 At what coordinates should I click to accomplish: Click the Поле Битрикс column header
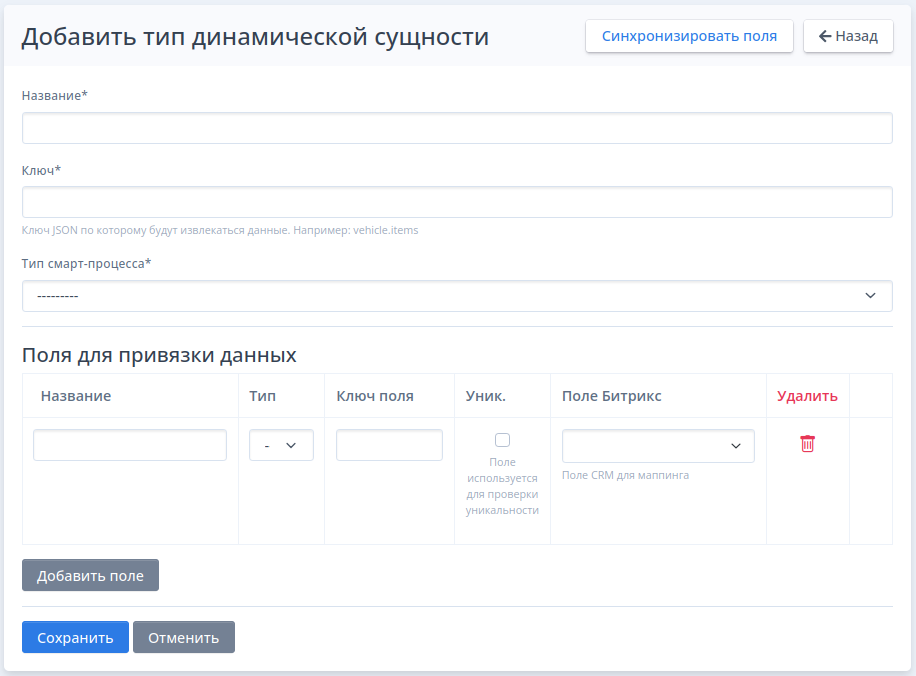click(611, 396)
